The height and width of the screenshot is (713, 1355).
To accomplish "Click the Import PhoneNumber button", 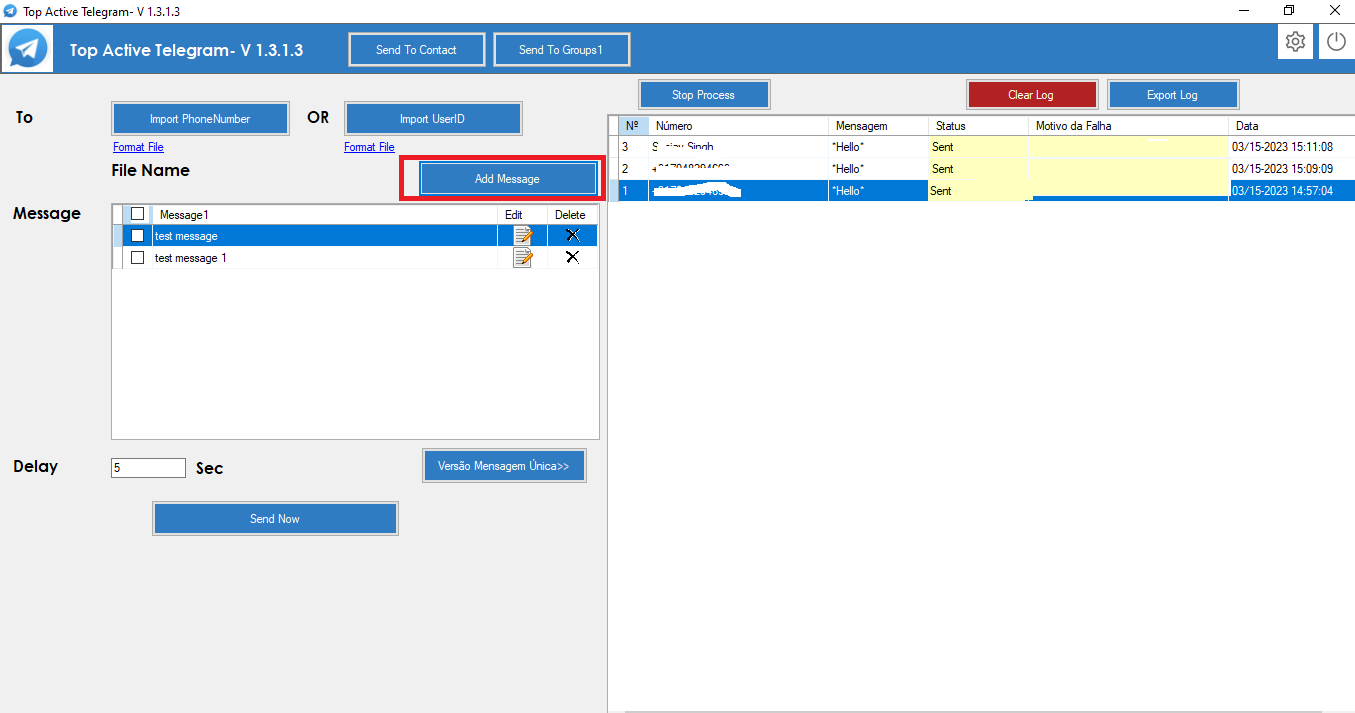I will (x=200, y=119).
